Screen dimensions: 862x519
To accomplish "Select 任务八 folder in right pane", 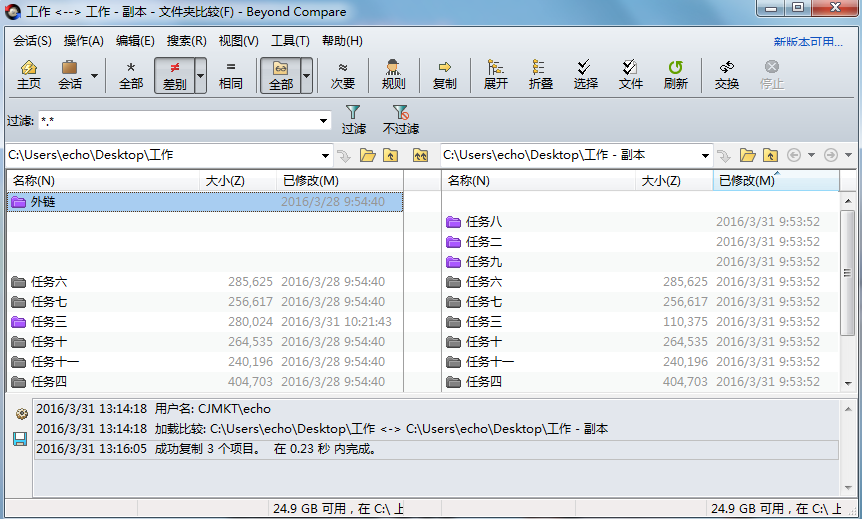I will [640, 222].
